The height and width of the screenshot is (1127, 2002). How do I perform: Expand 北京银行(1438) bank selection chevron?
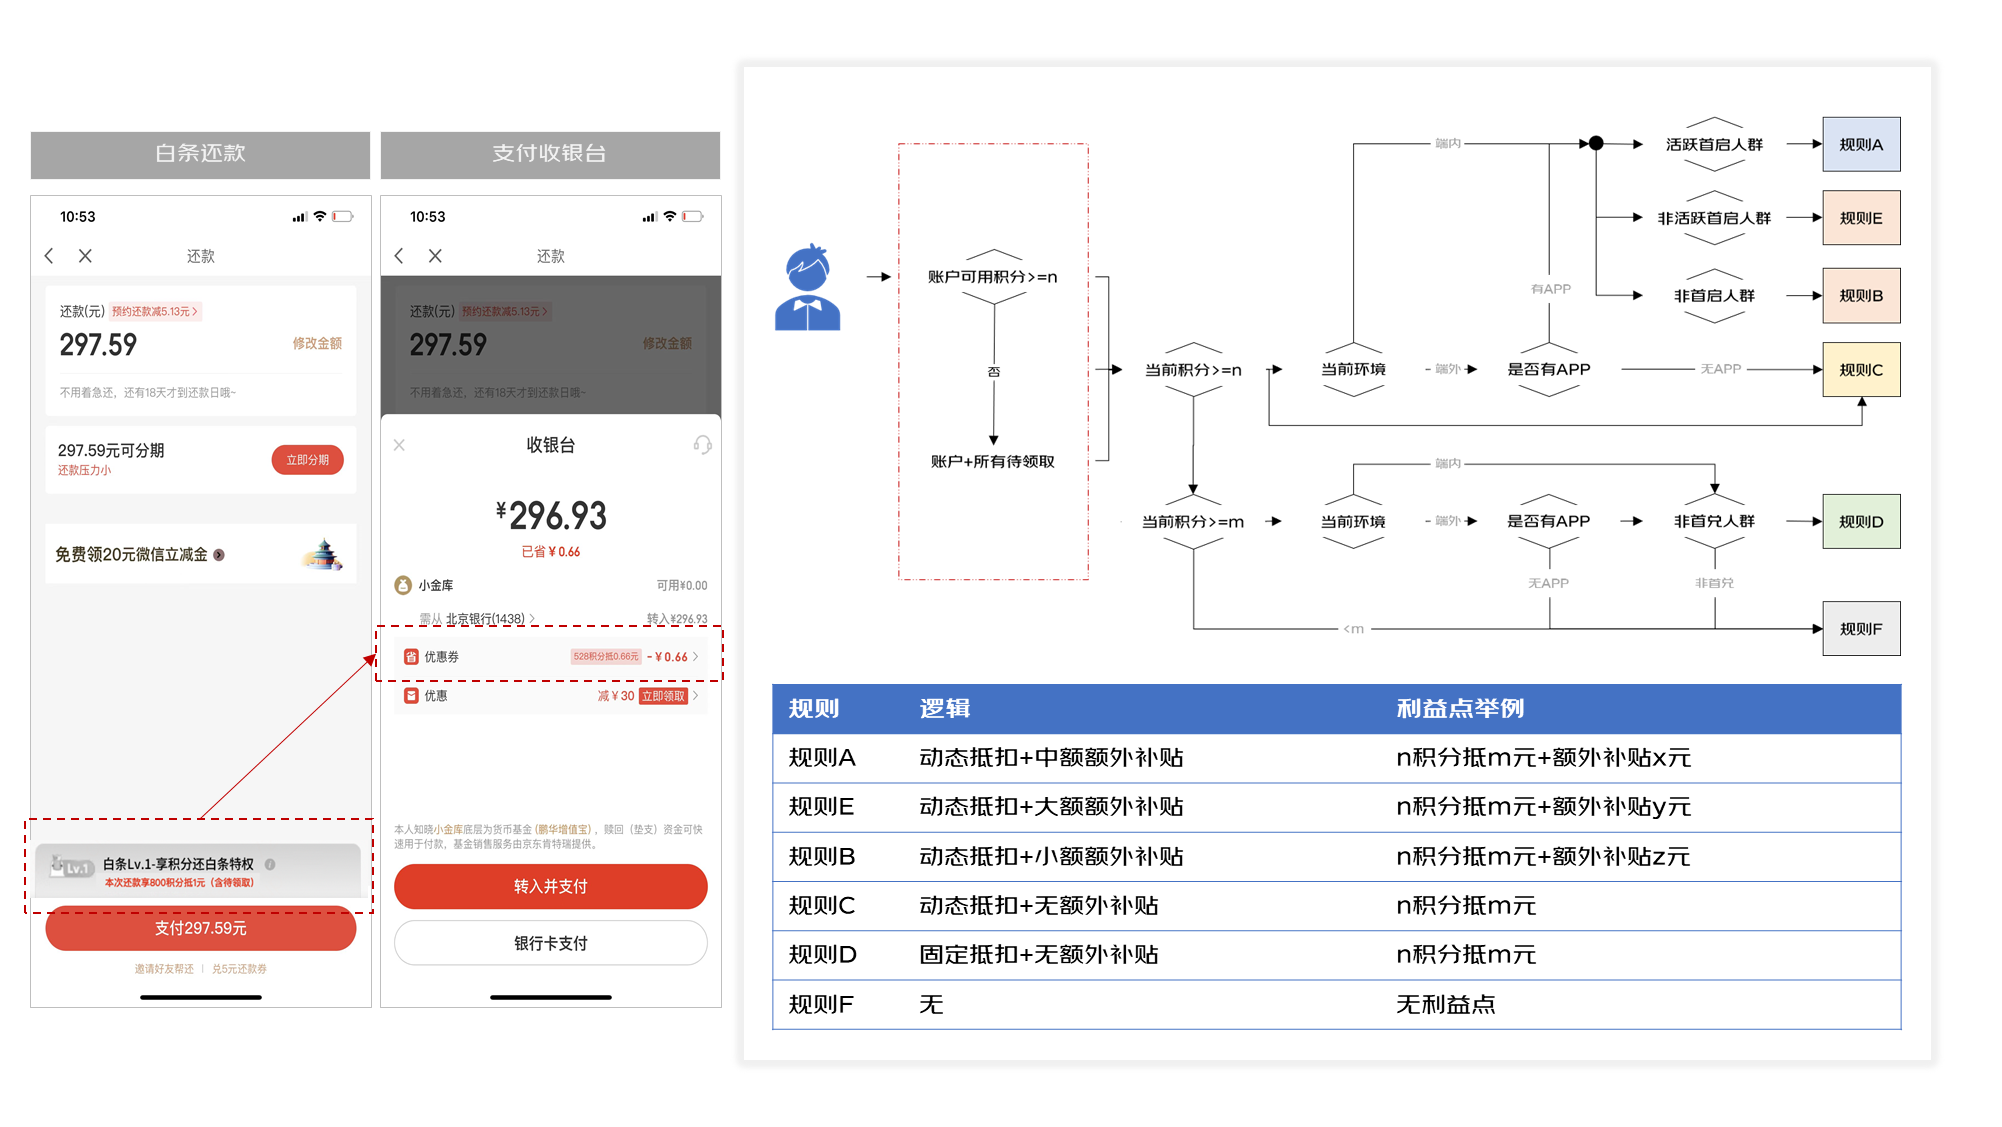pos(532,619)
